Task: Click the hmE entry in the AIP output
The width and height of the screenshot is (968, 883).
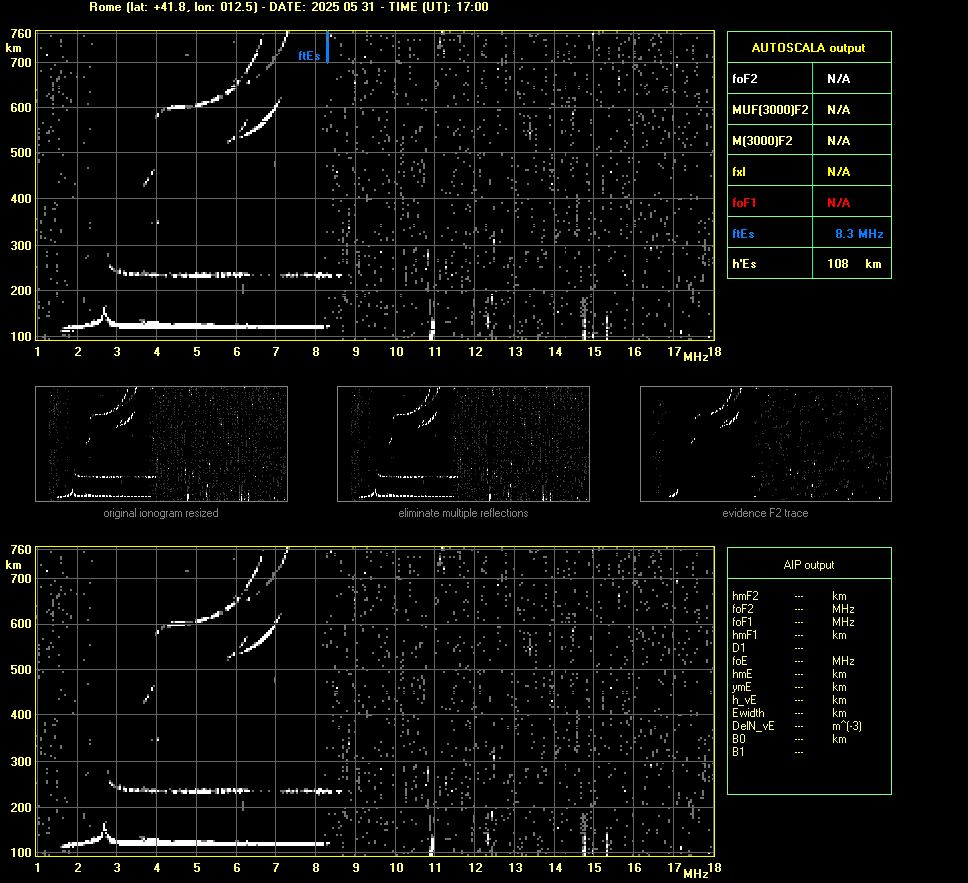Action: pos(742,674)
